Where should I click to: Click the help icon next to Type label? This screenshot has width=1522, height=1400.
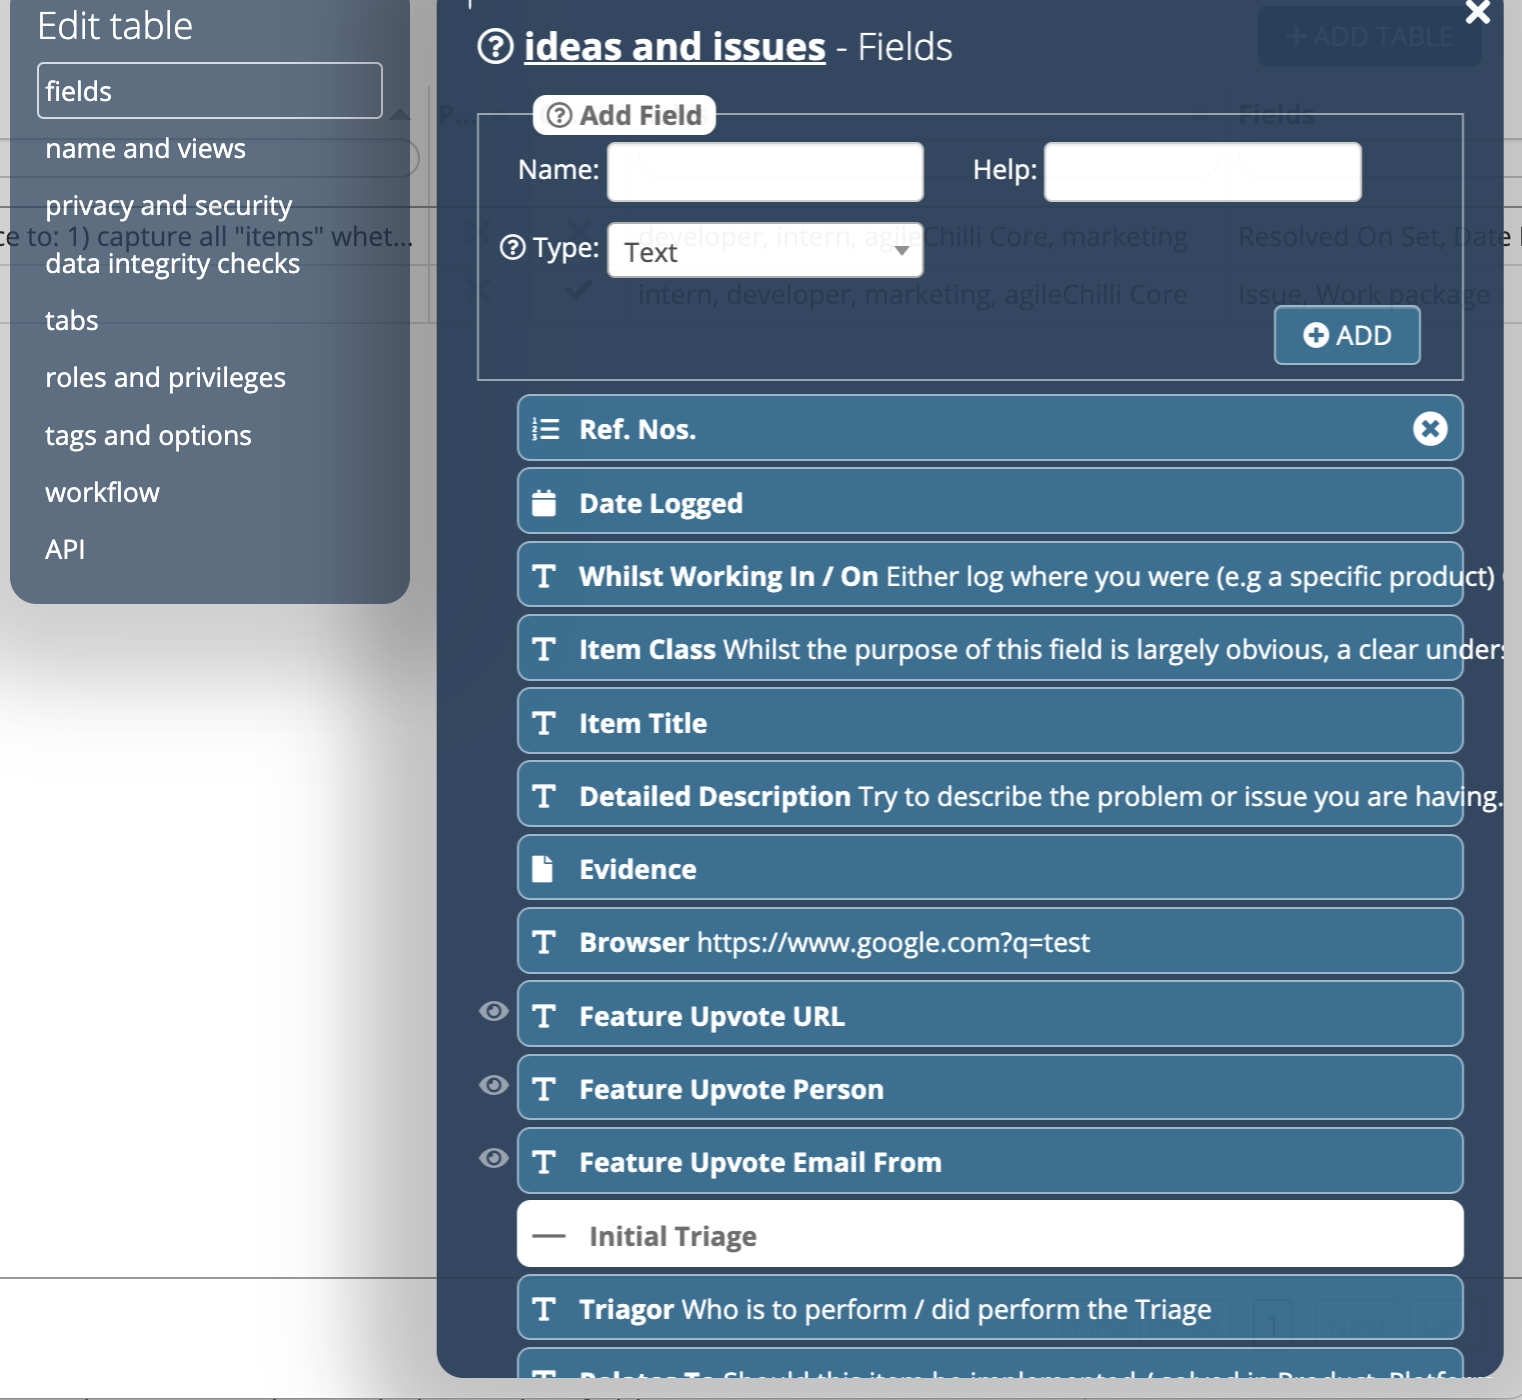pyautogui.click(x=512, y=247)
